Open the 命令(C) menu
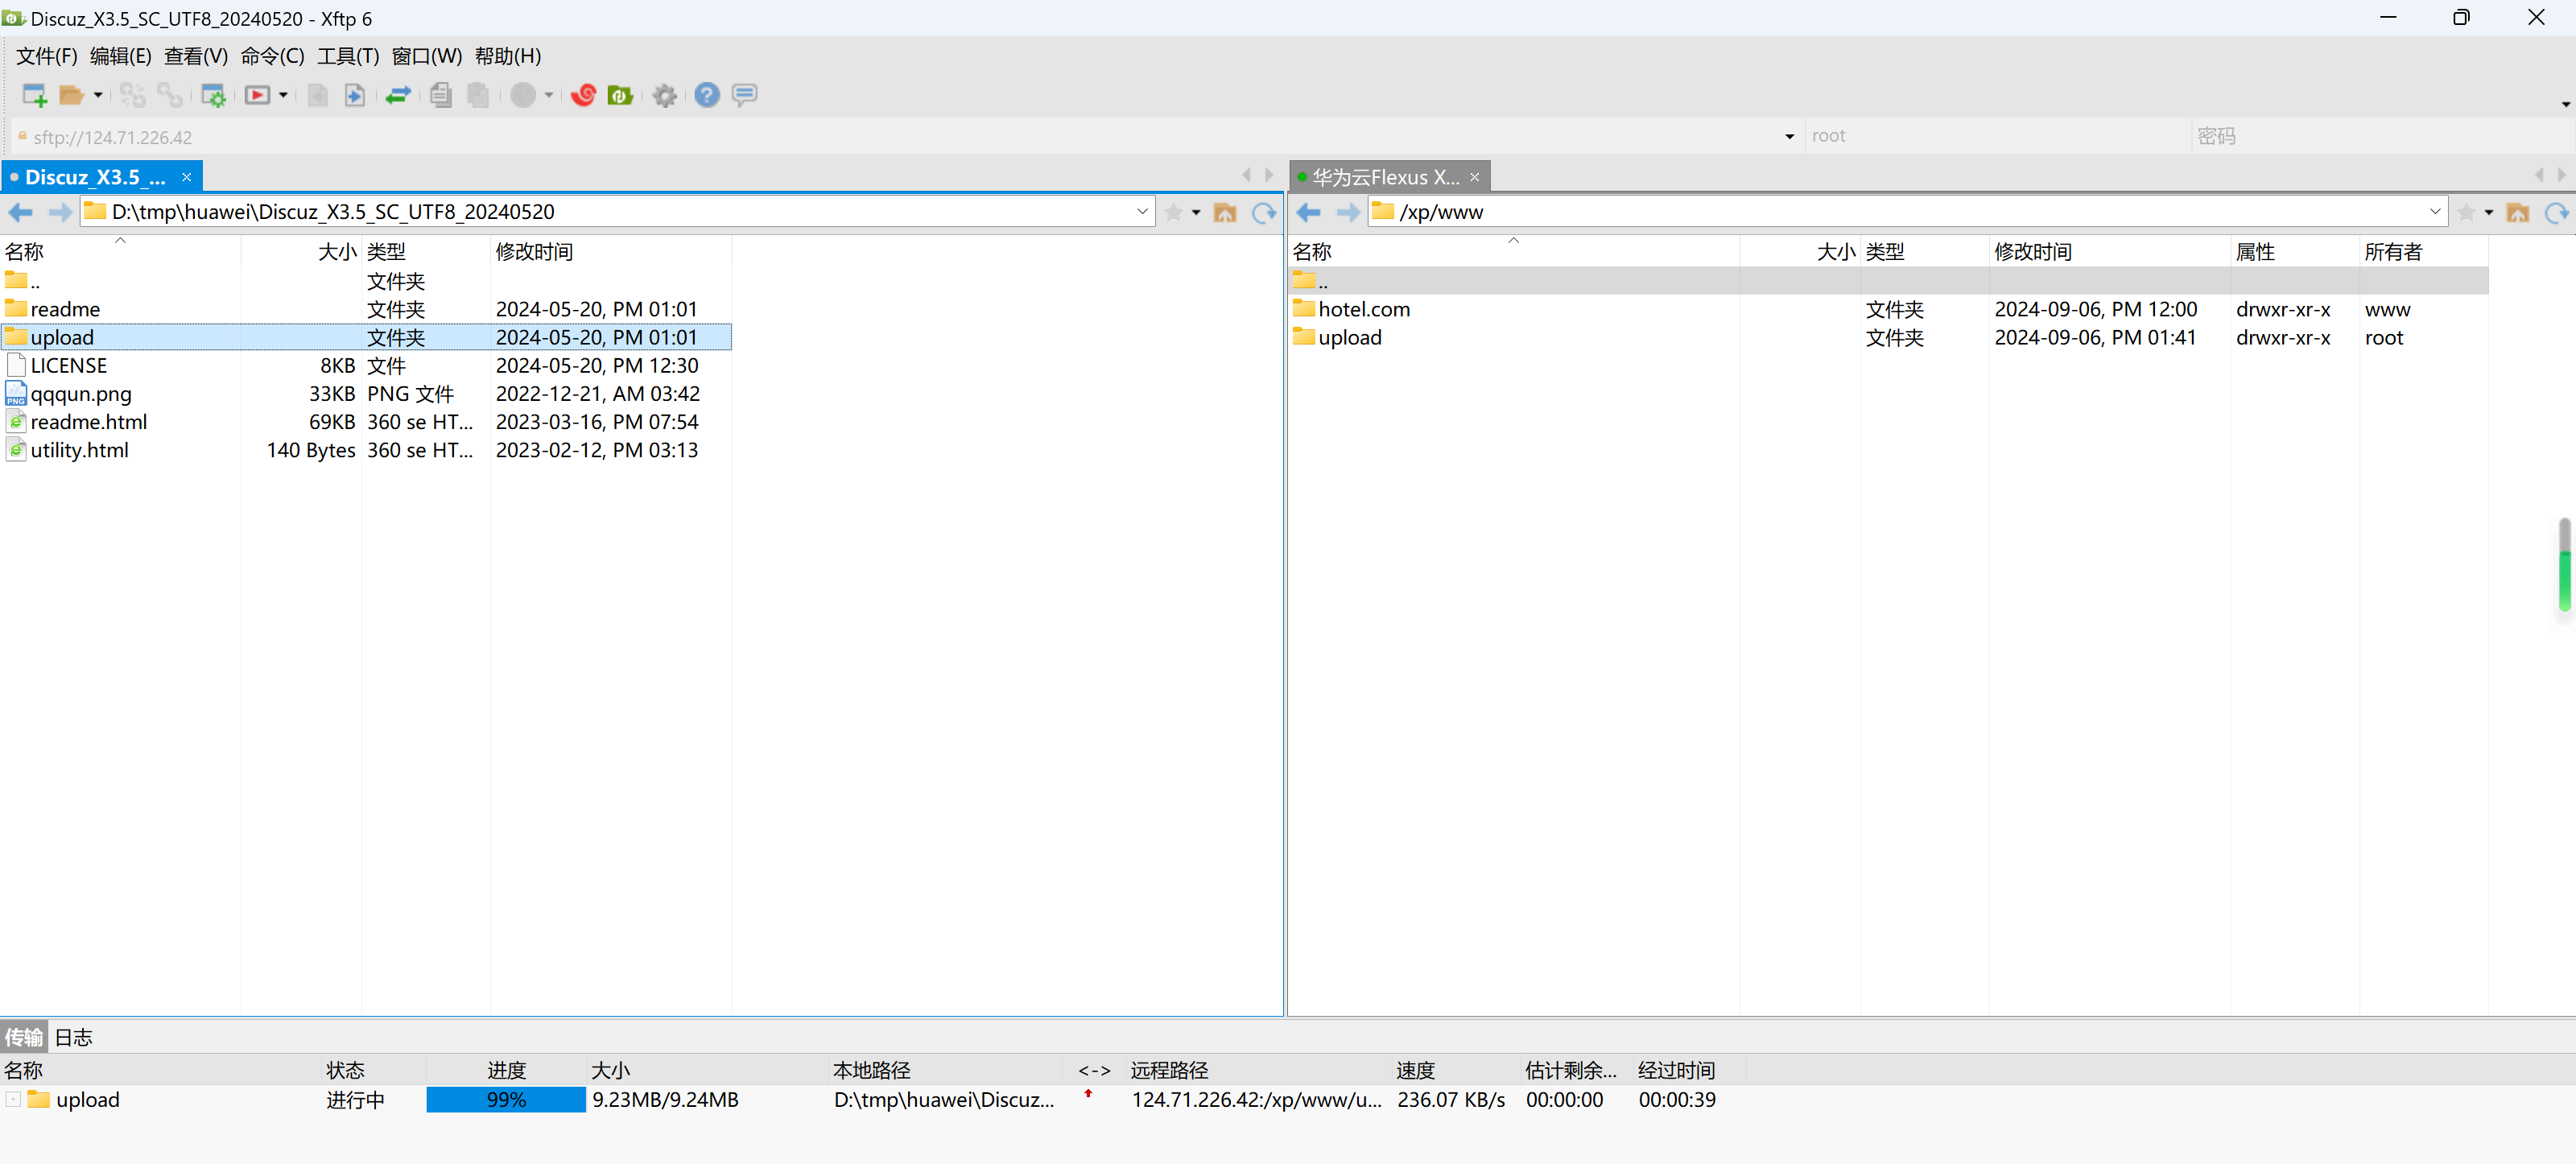This screenshot has width=2576, height=1164. tap(272, 56)
